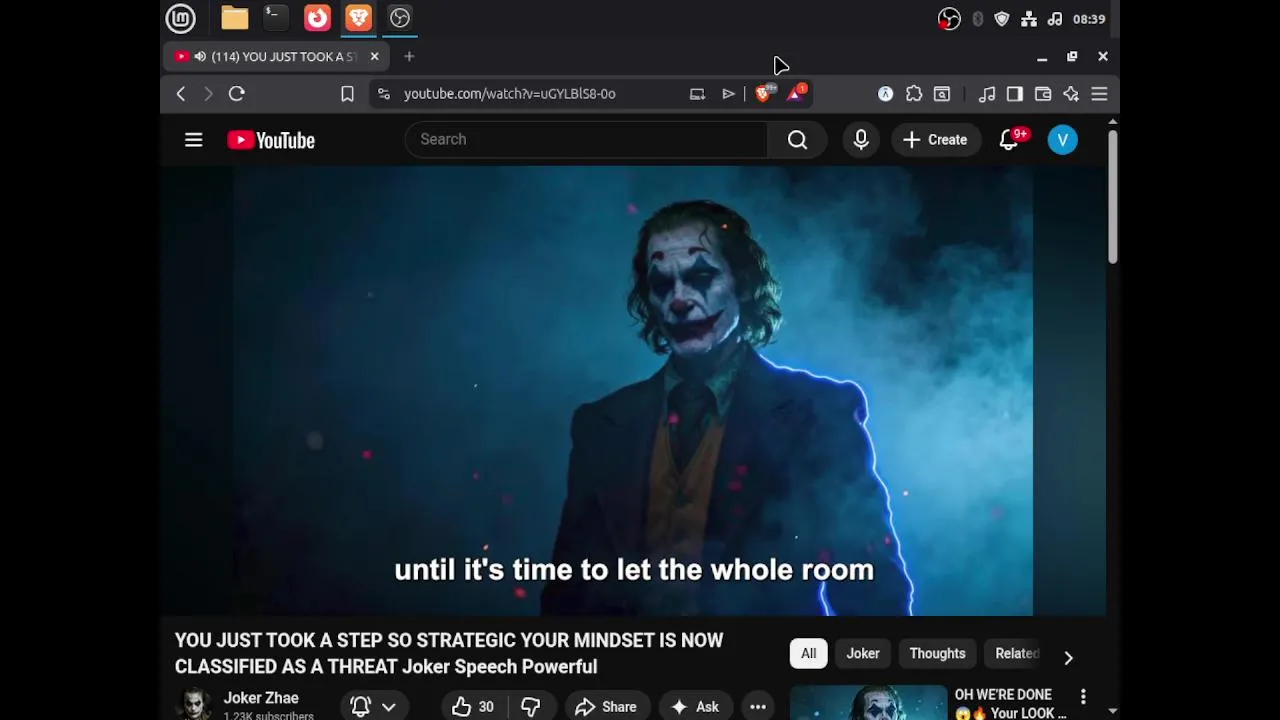Click the search magnifier button

797,140
